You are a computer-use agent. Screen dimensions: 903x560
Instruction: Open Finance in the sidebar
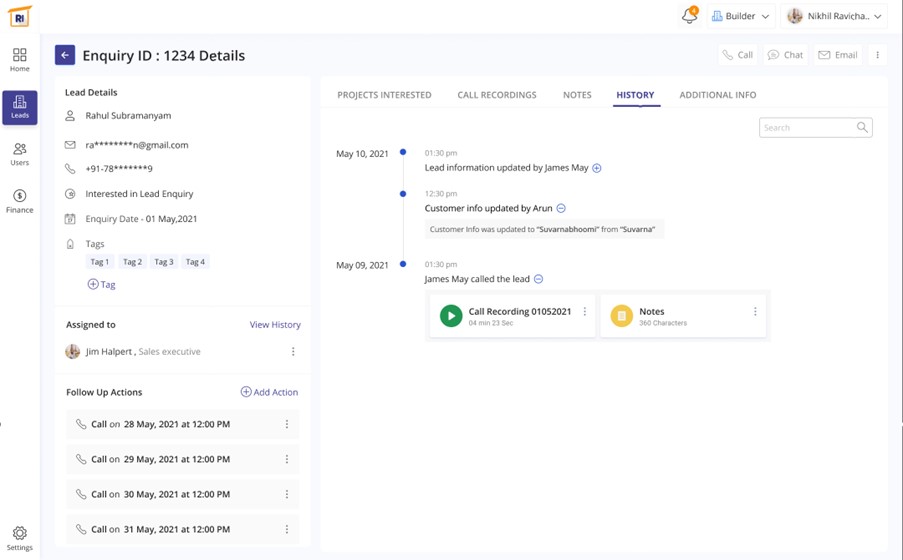(20, 201)
